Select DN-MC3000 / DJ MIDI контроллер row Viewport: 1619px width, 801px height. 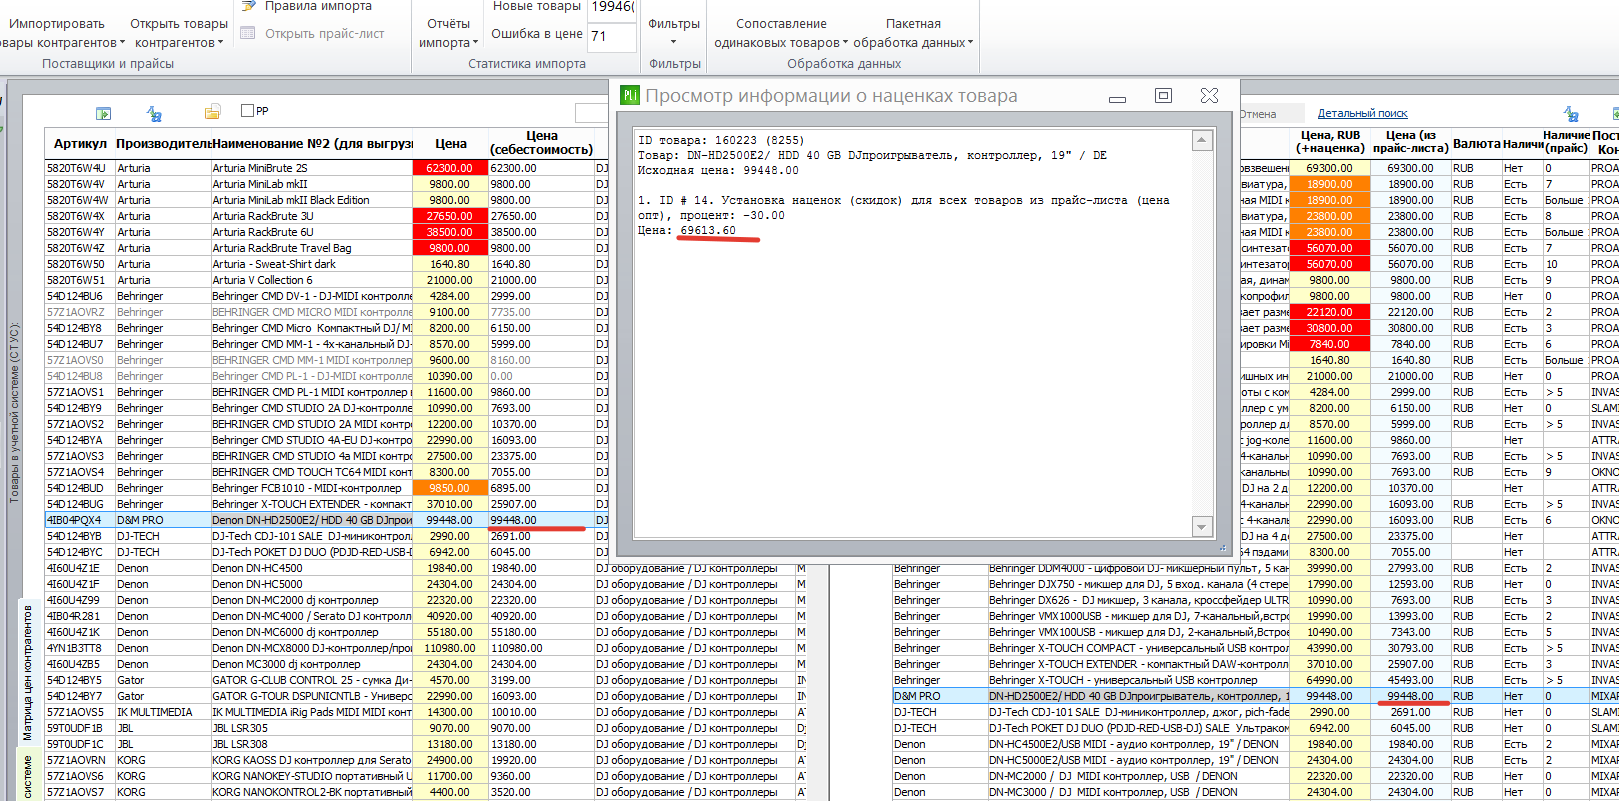coord(1138,792)
